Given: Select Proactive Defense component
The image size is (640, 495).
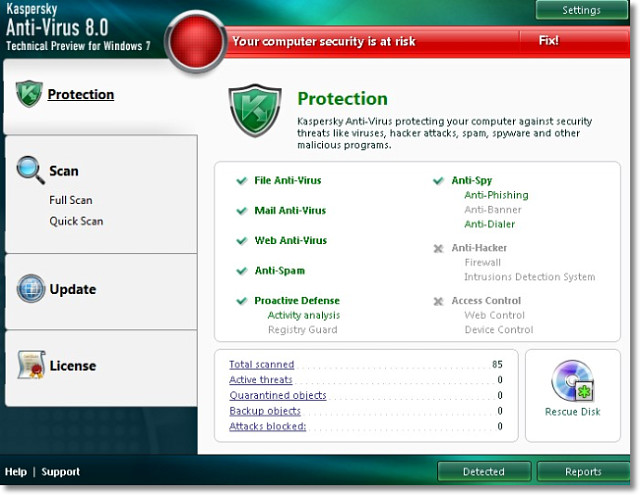Looking at the screenshot, I should [x=297, y=301].
